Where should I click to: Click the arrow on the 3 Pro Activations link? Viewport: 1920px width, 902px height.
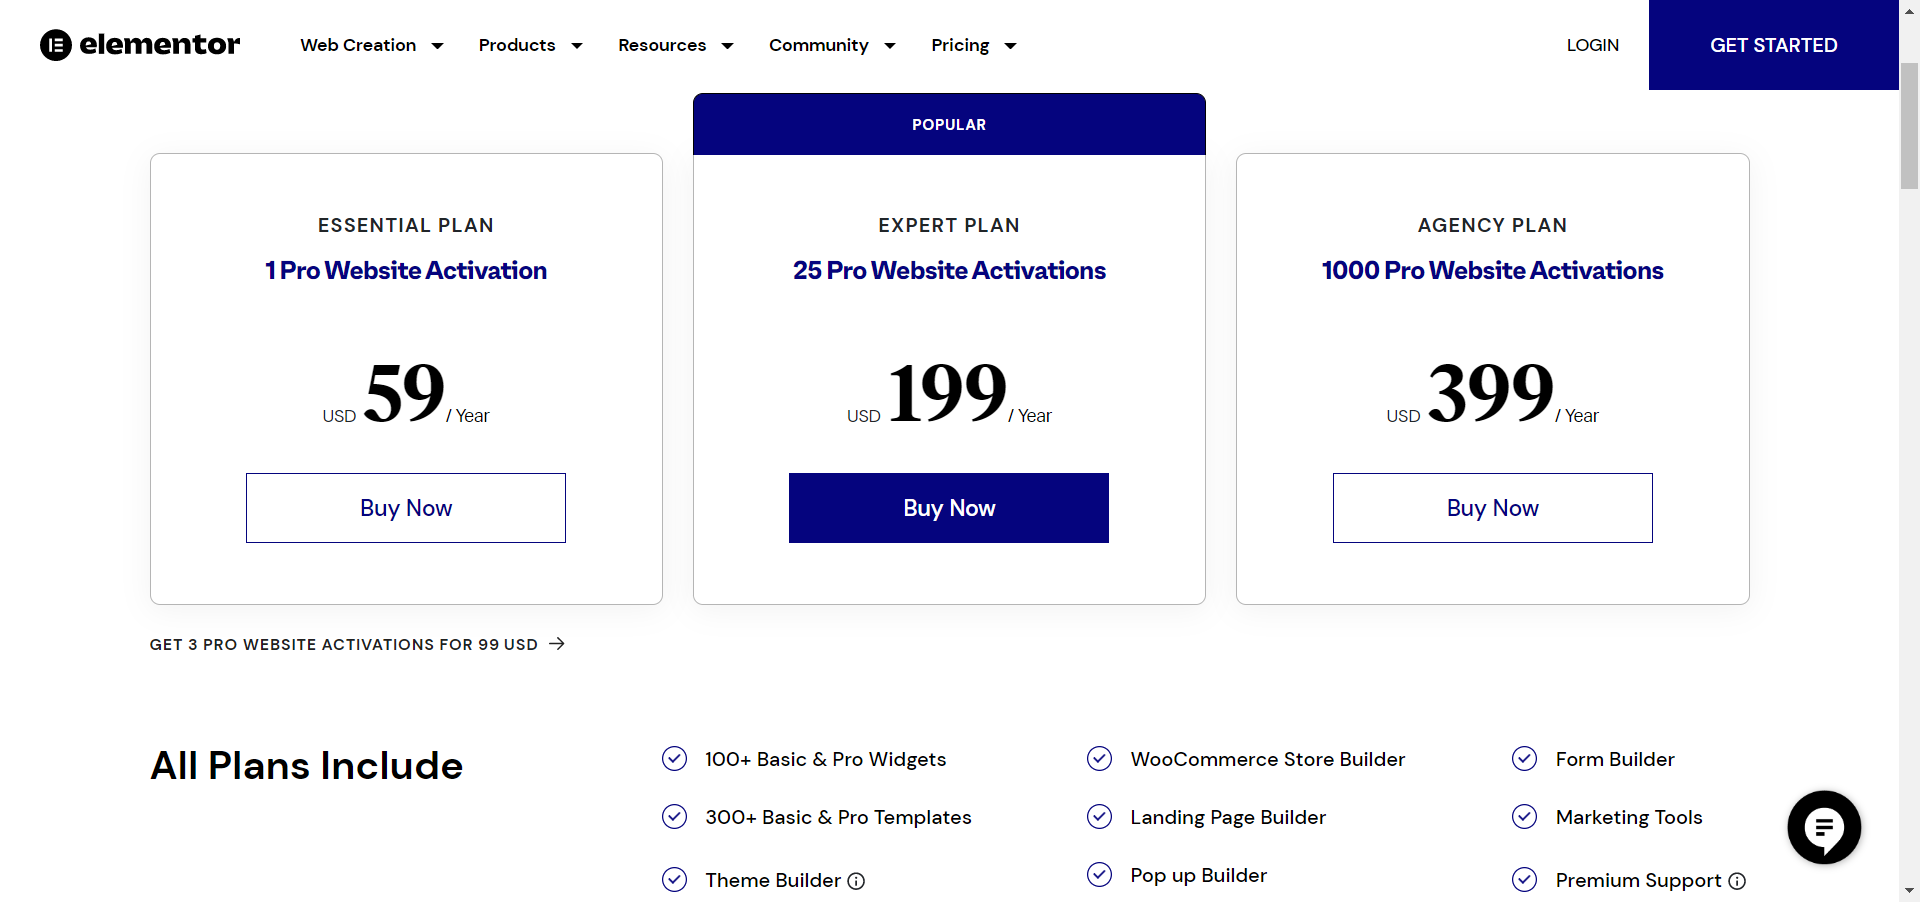(556, 644)
